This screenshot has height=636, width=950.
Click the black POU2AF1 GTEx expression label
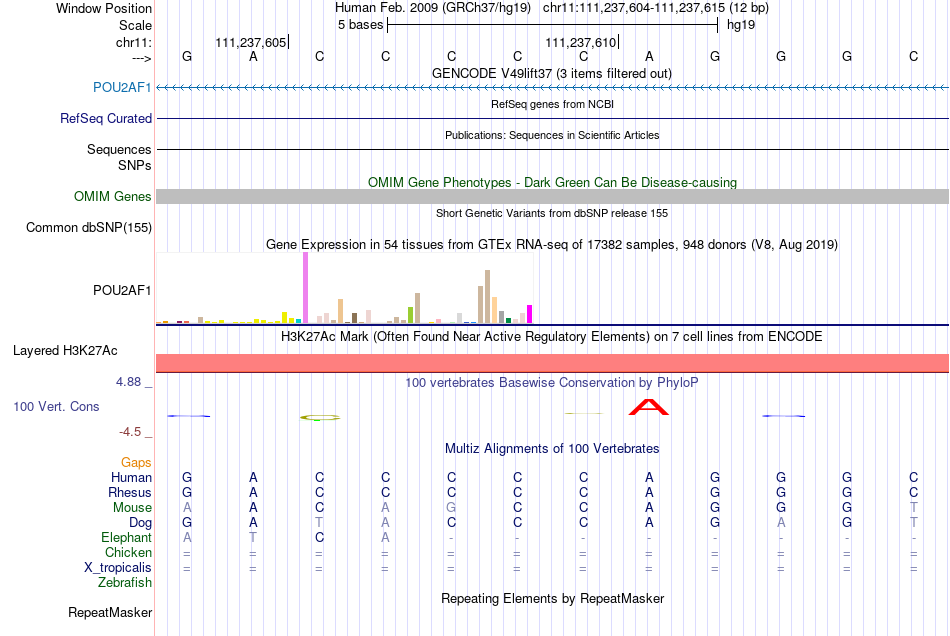click(x=122, y=290)
